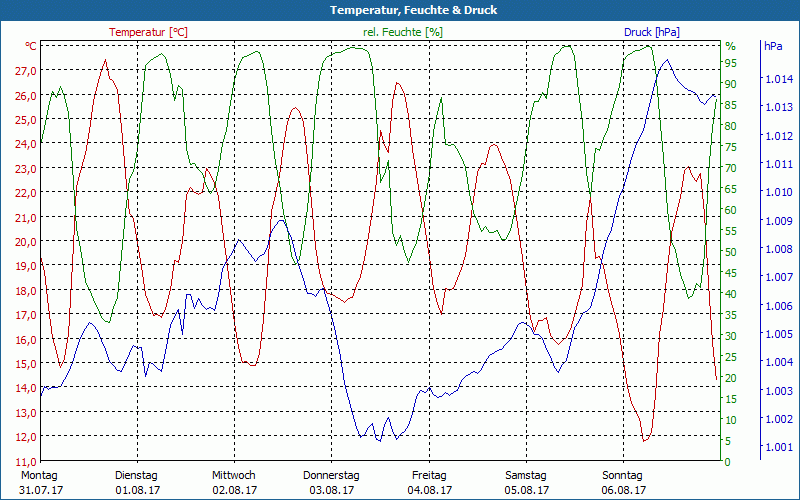
Task: Select the Montag 31.07.17 date label
Action: [40, 483]
